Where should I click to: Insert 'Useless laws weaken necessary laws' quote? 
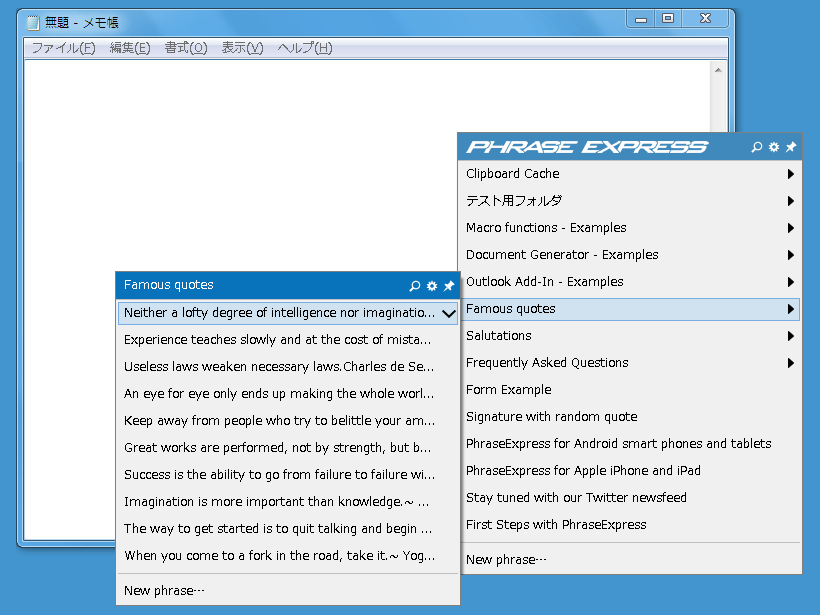click(x=288, y=367)
